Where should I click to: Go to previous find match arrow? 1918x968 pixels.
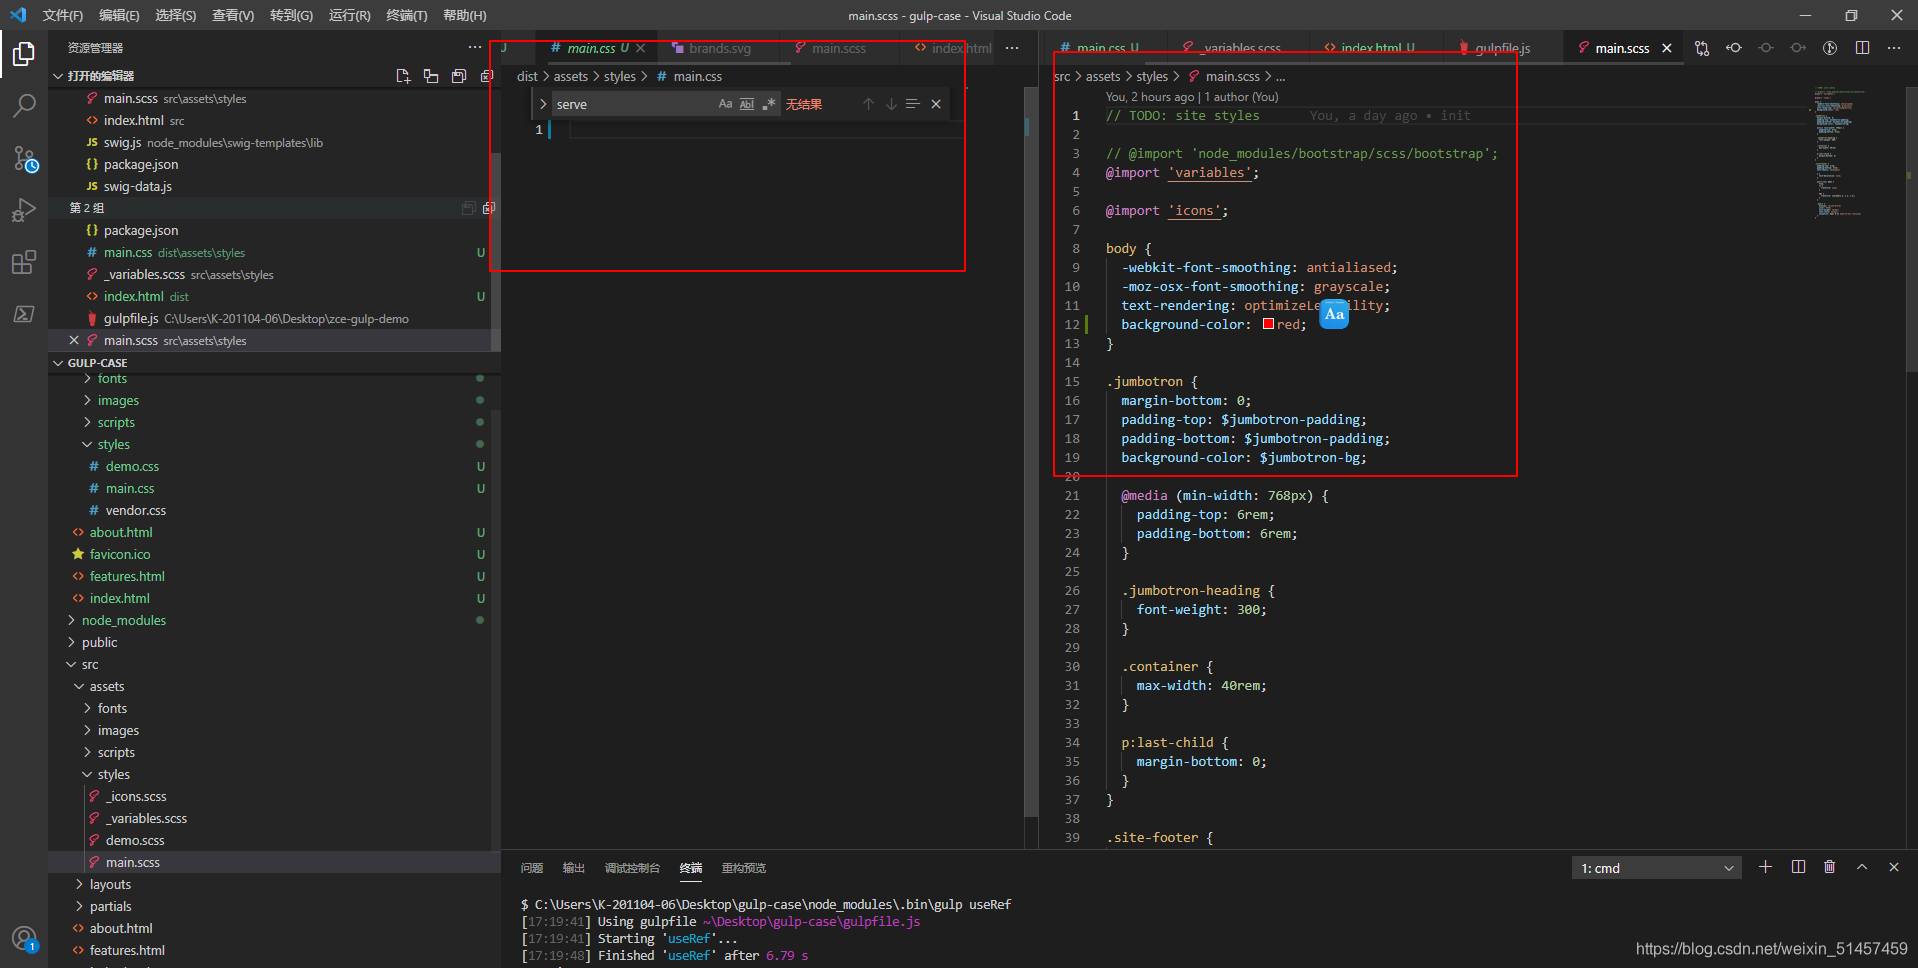[868, 104]
